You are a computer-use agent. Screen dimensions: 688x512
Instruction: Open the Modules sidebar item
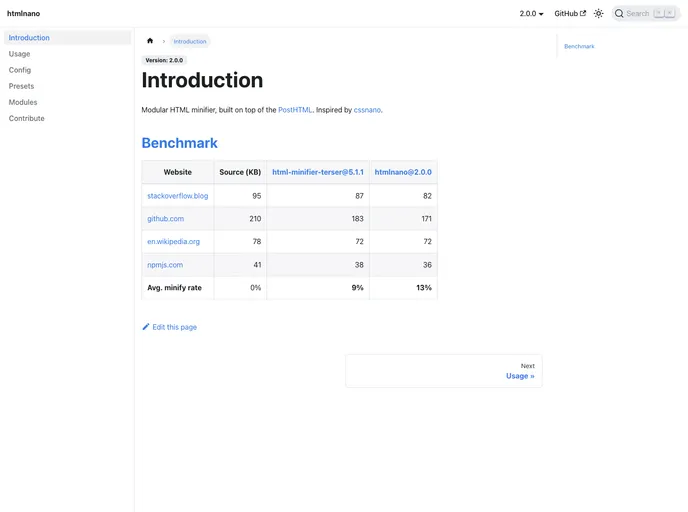pos(68,102)
